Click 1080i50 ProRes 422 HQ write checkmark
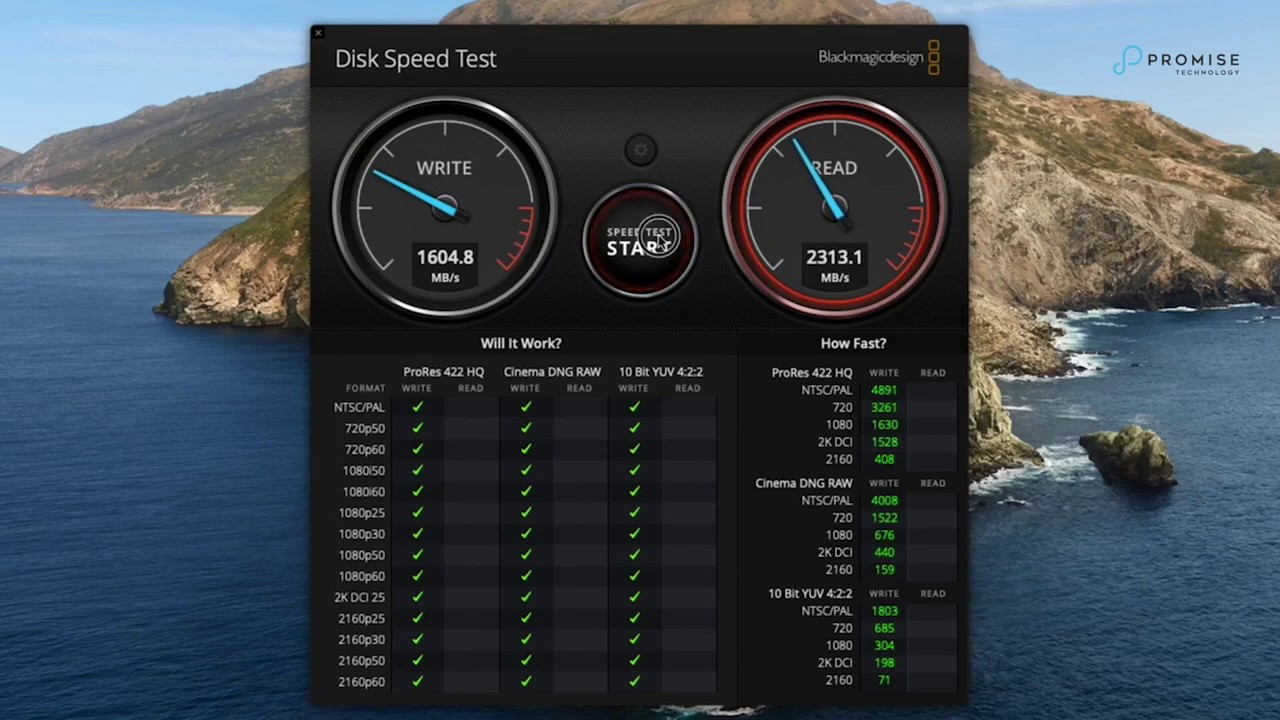Image resolution: width=1280 pixels, height=720 pixels. click(x=417, y=470)
